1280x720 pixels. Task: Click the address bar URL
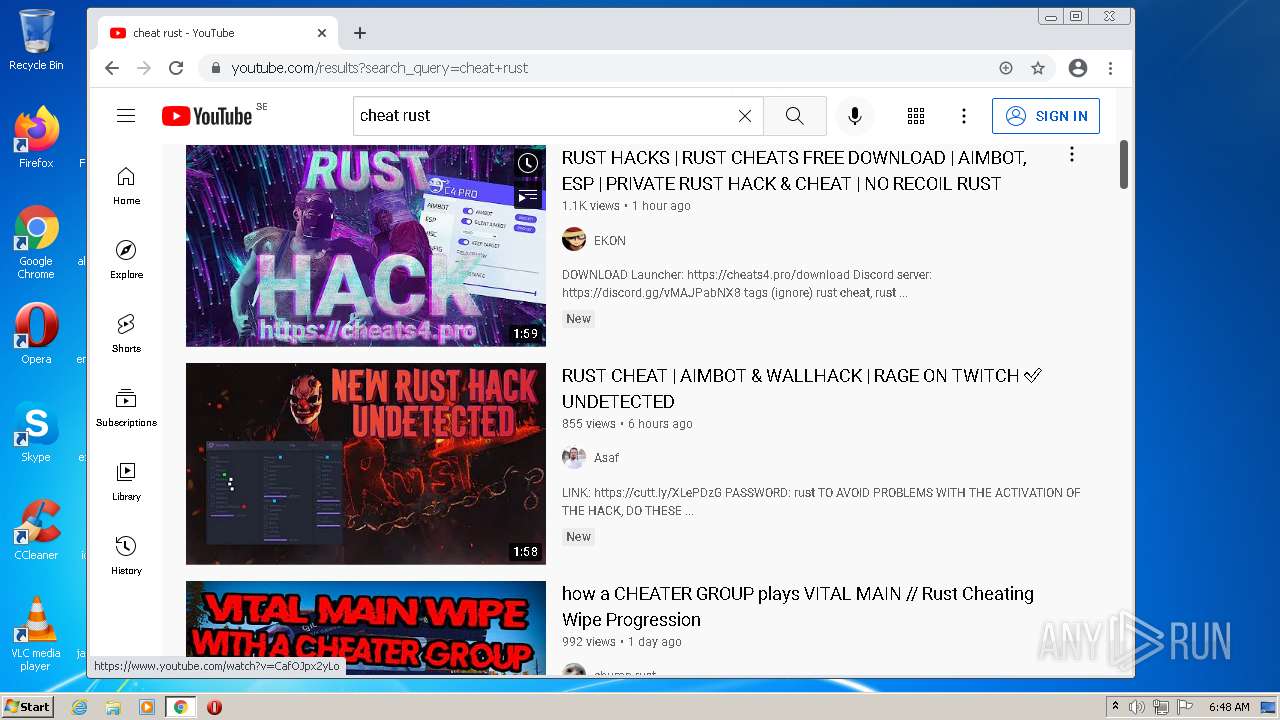tap(380, 68)
